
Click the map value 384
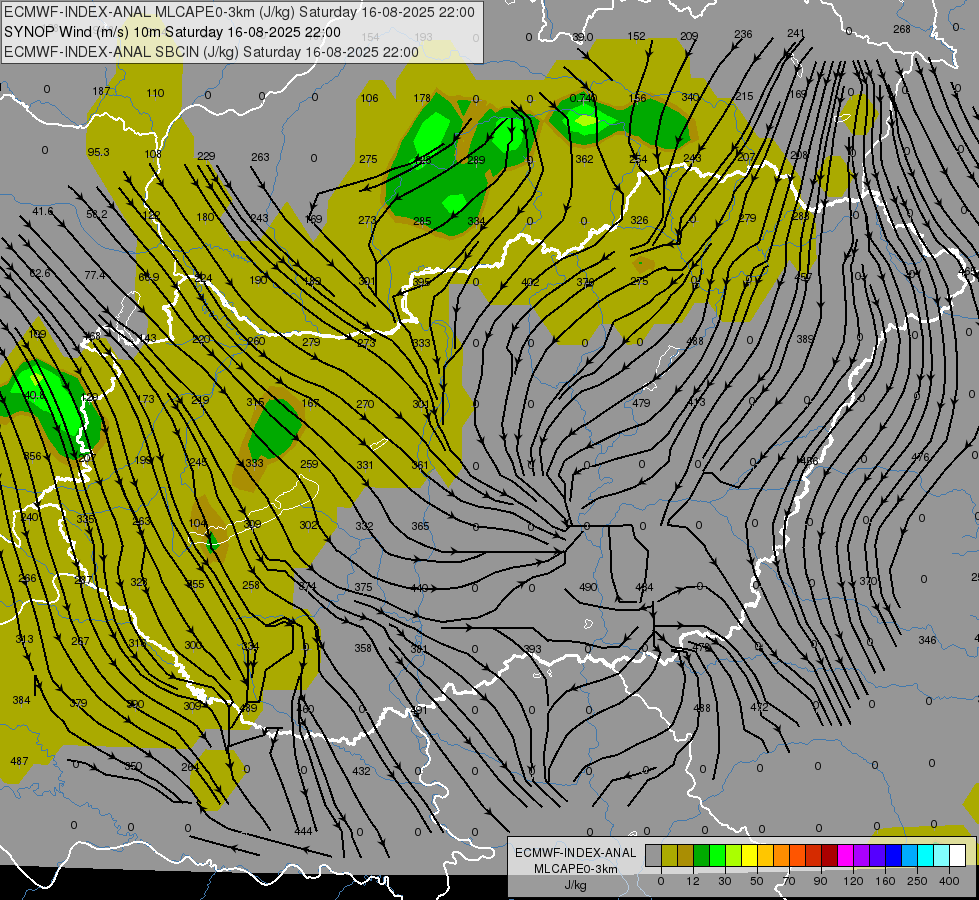pyautogui.click(x=21, y=700)
